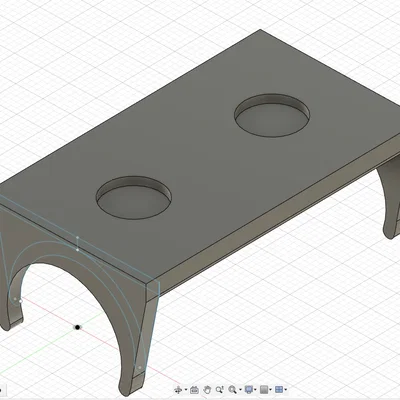
Task: Expand the Display Settings dropdown arrow
Action: (255, 389)
